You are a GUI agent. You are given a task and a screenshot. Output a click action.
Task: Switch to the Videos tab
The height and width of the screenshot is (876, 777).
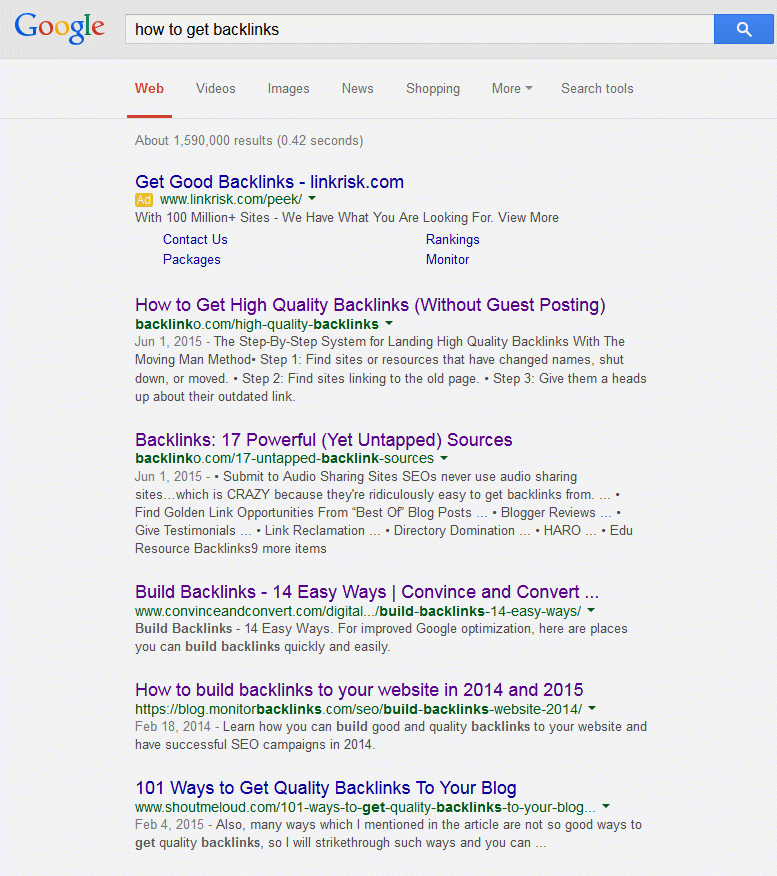[216, 88]
